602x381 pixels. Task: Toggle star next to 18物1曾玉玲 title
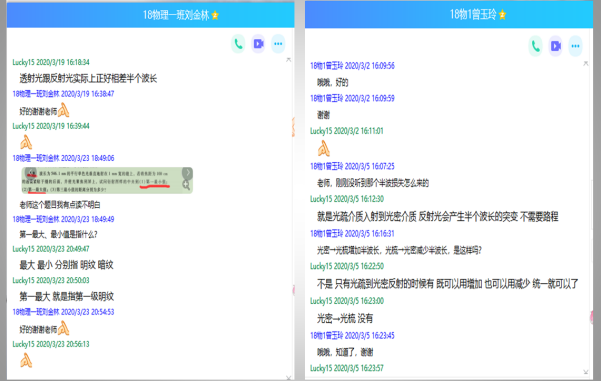(503, 15)
